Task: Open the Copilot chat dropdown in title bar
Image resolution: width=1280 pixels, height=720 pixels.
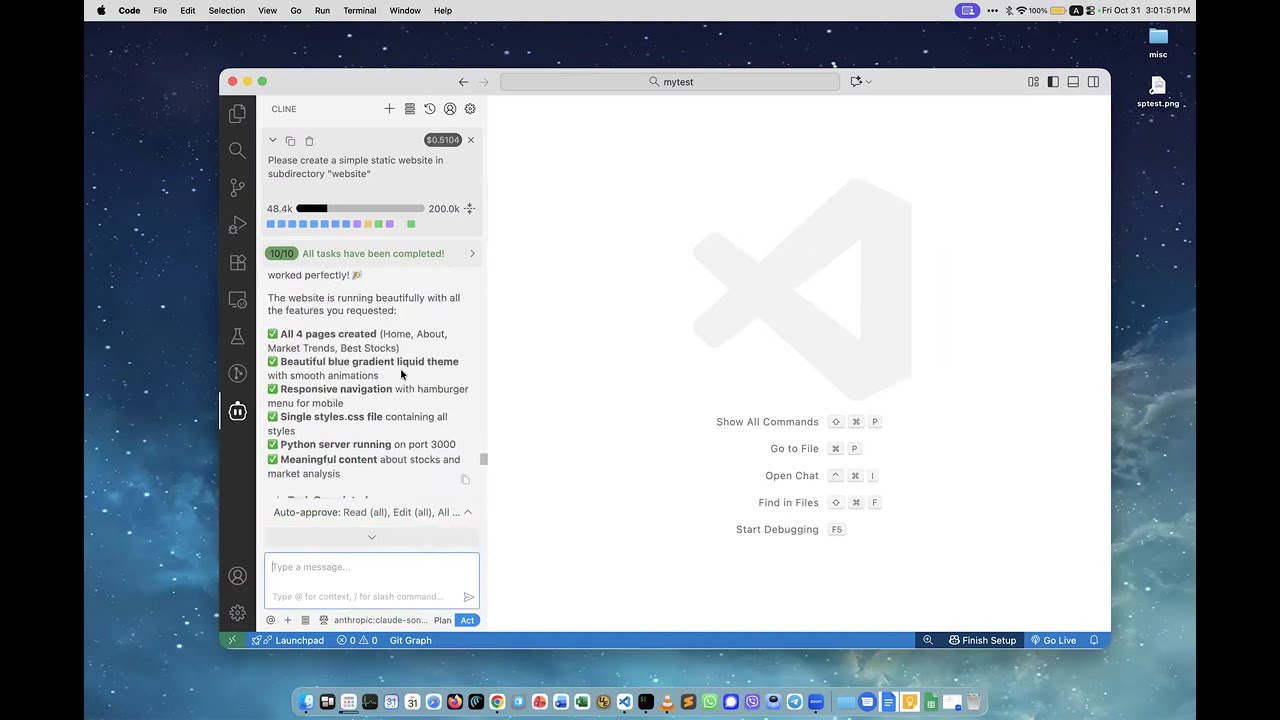Action: [x=867, y=82]
